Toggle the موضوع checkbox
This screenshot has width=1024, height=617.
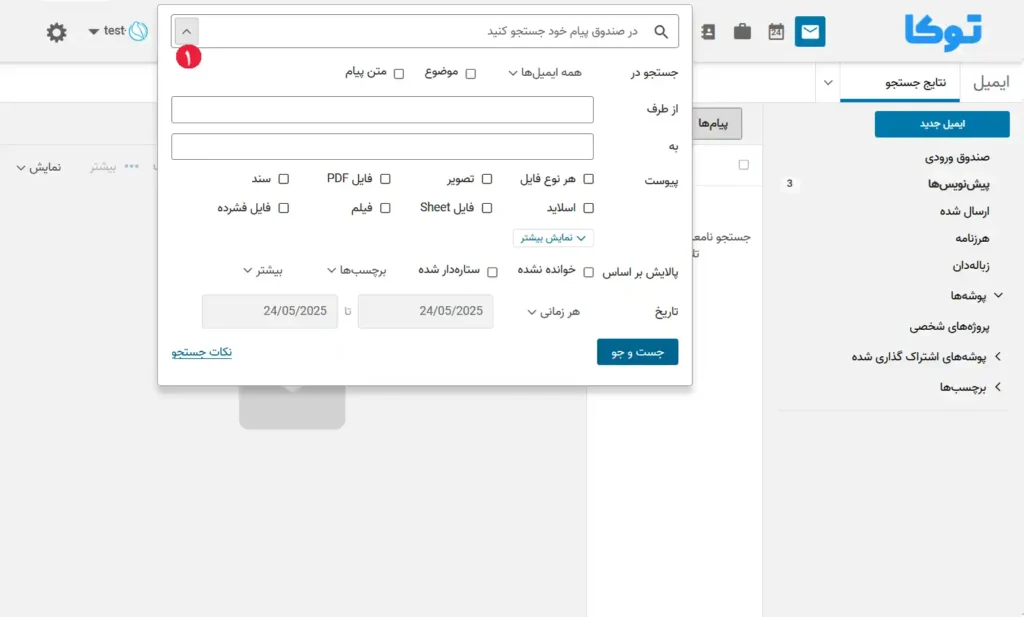(x=471, y=74)
